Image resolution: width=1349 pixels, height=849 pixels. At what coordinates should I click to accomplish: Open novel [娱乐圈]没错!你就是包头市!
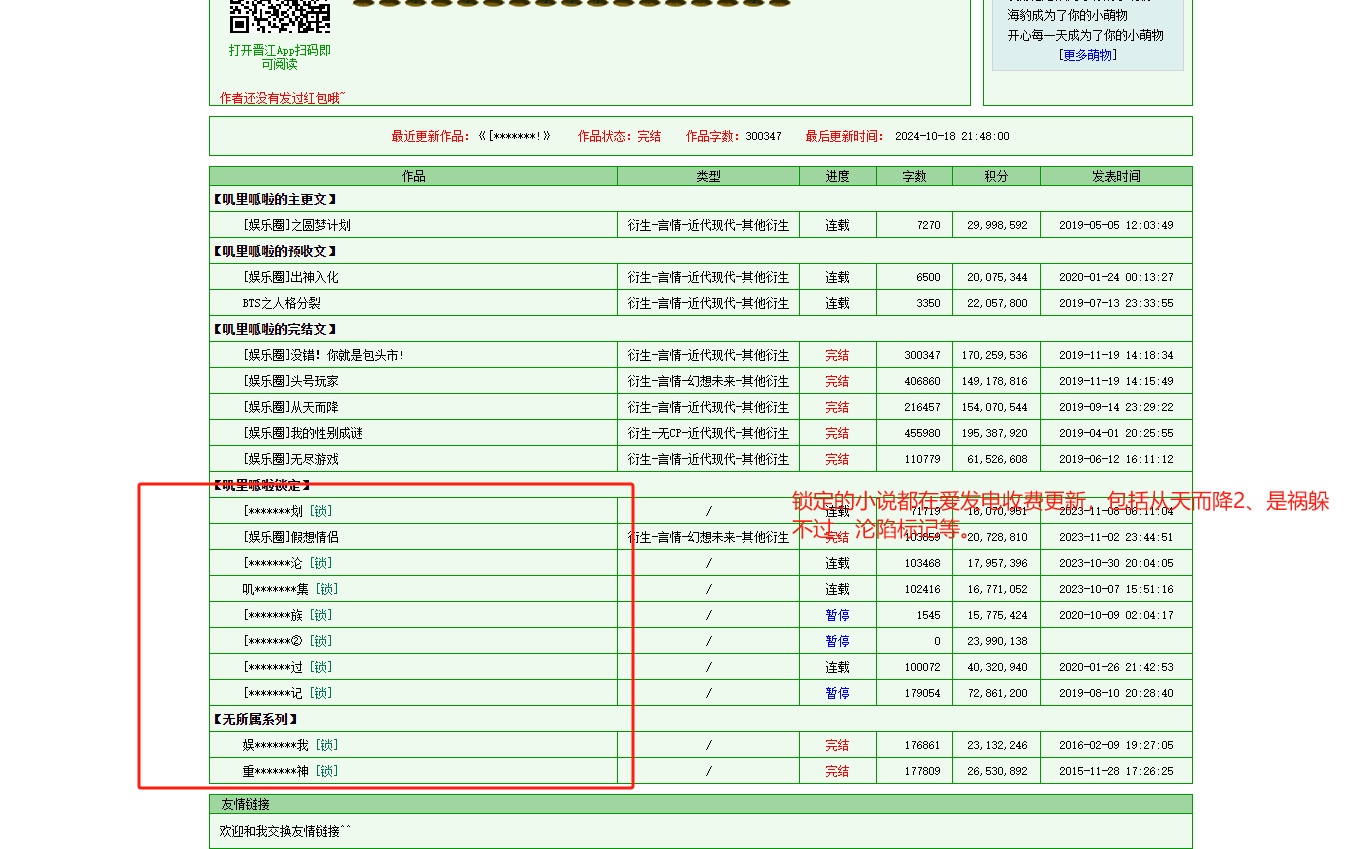pos(323,355)
